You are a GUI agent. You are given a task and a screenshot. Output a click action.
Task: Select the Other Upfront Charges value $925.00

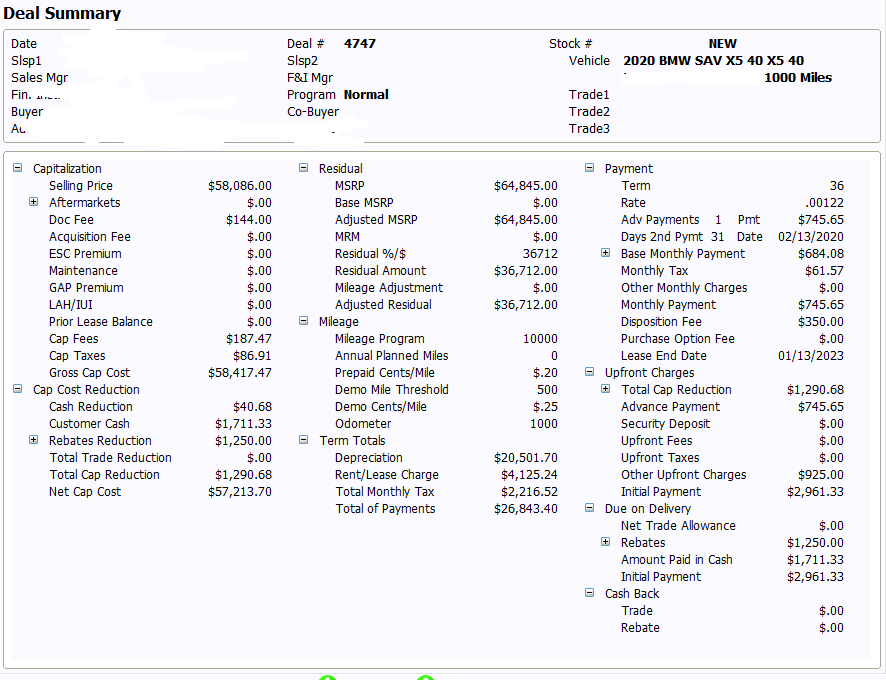tap(821, 475)
